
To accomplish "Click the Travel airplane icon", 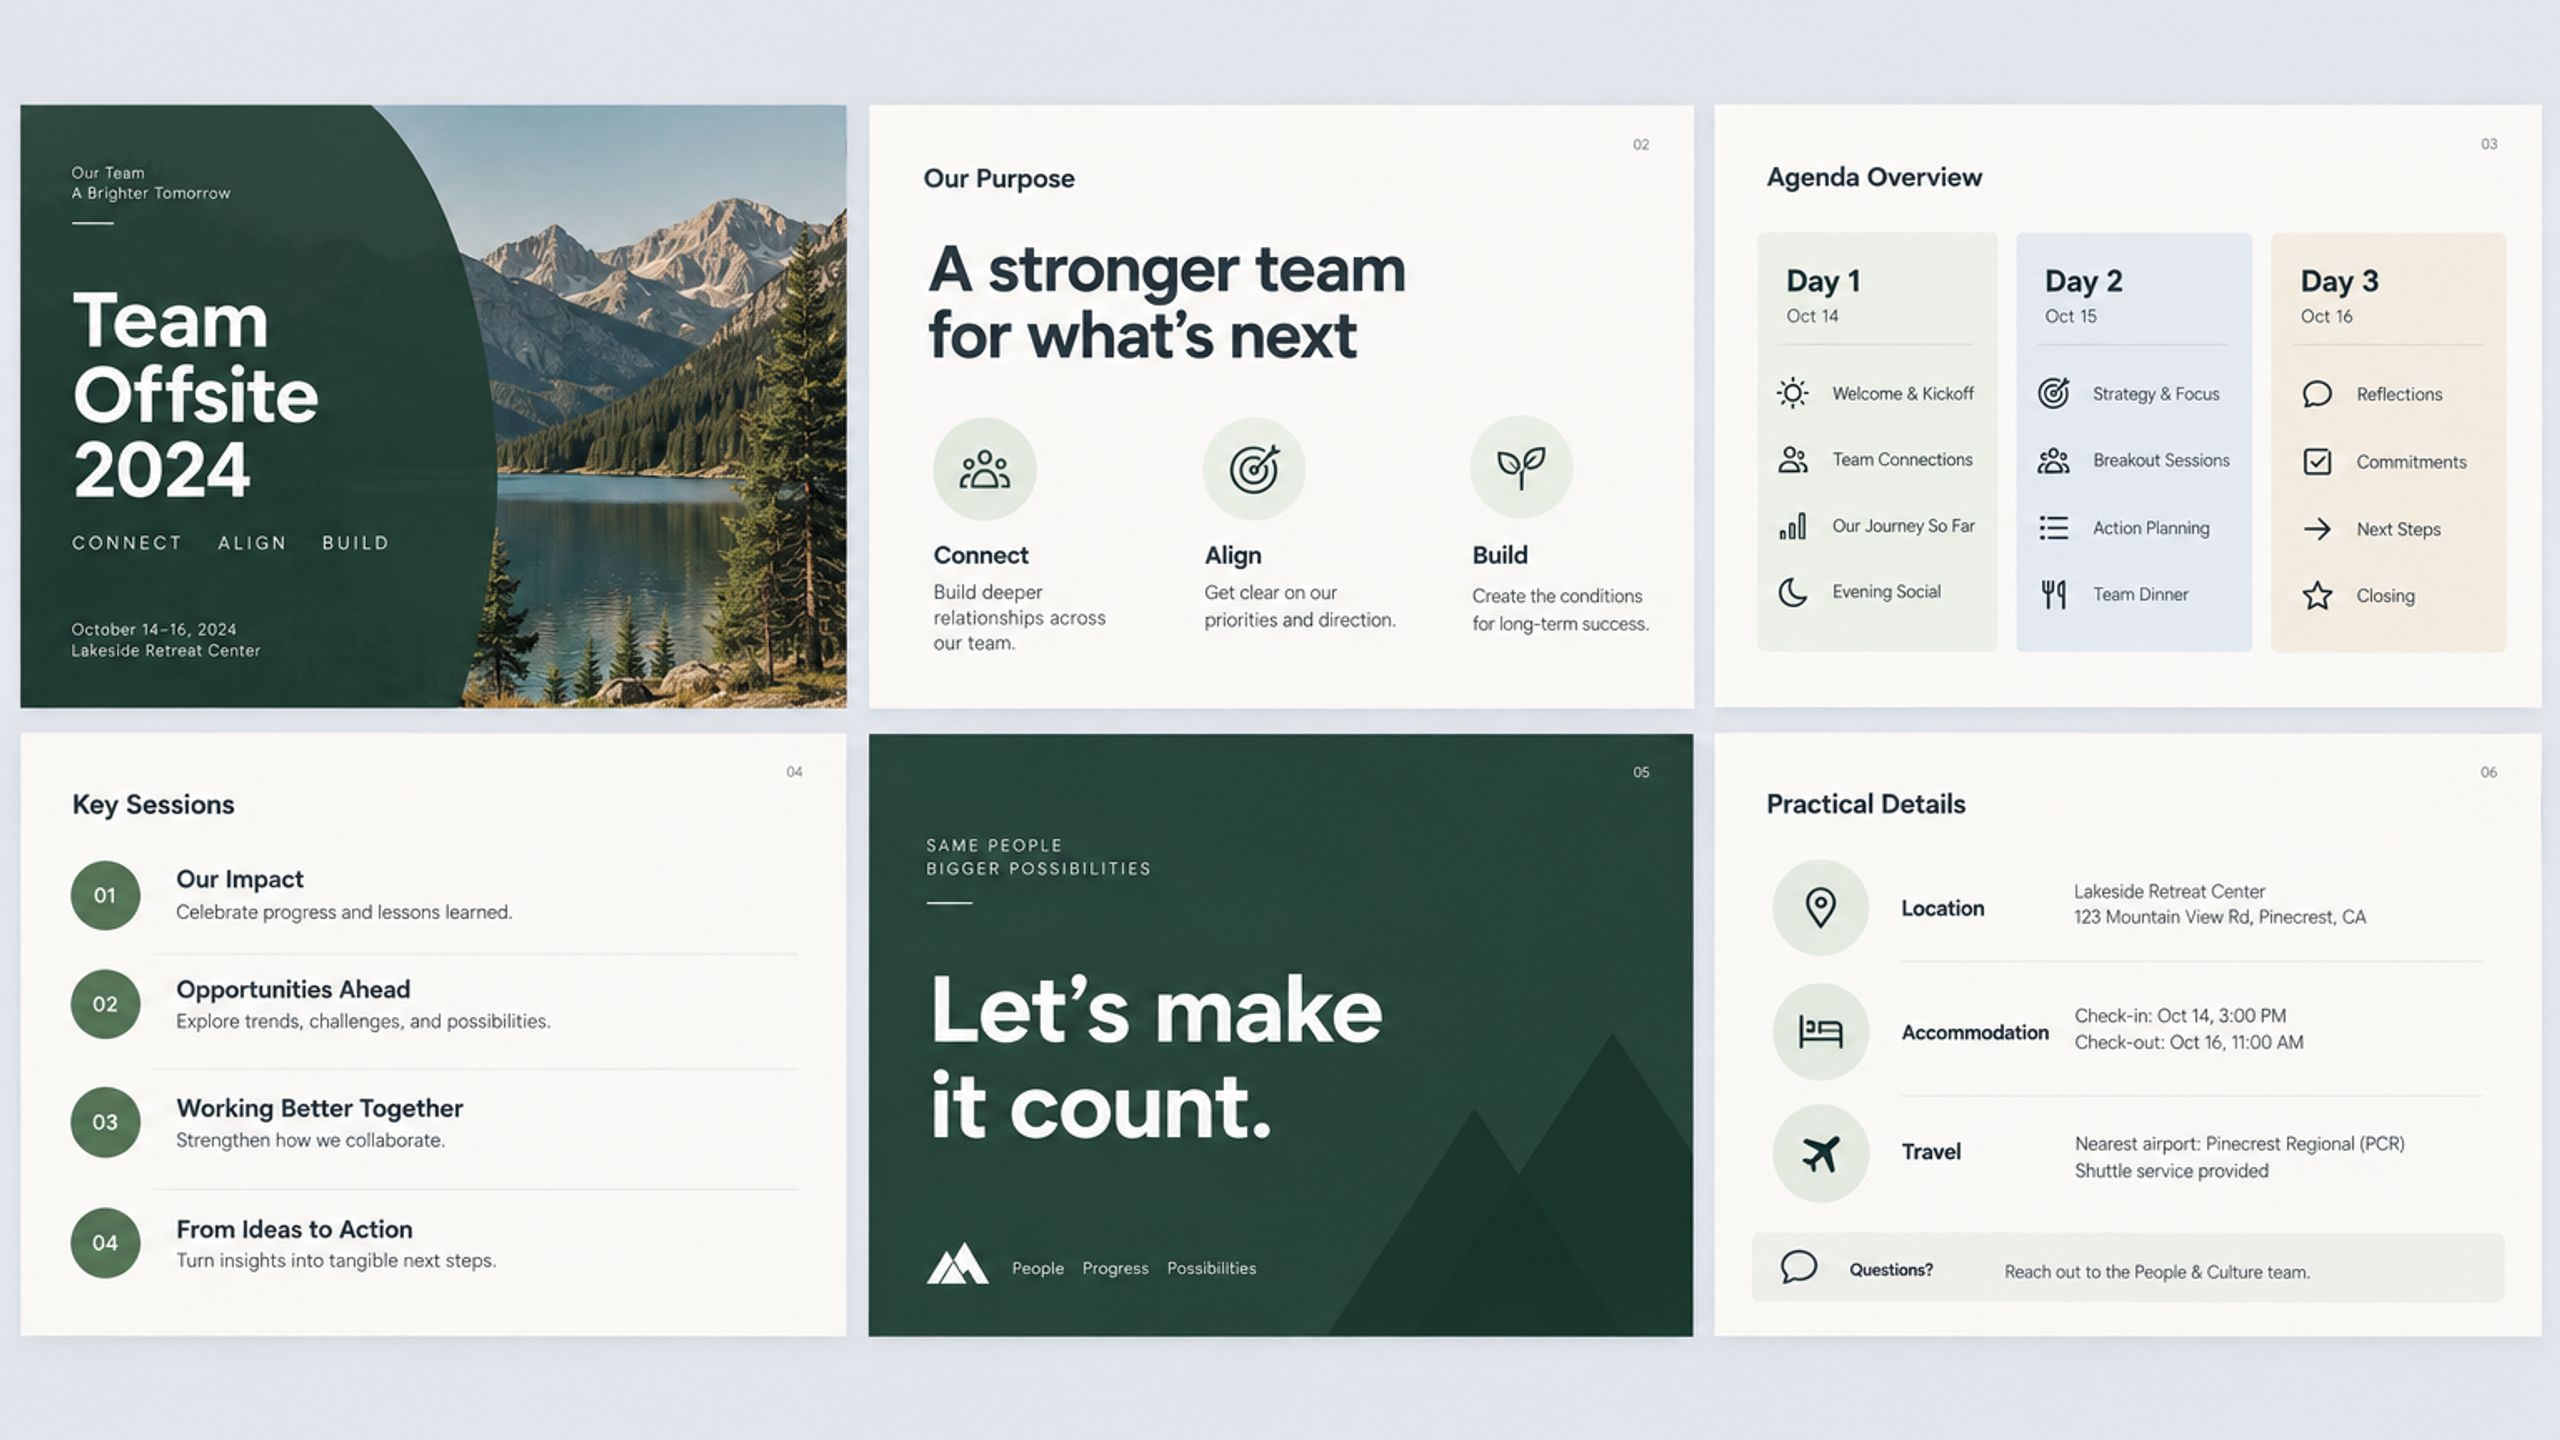I will coord(1821,1153).
